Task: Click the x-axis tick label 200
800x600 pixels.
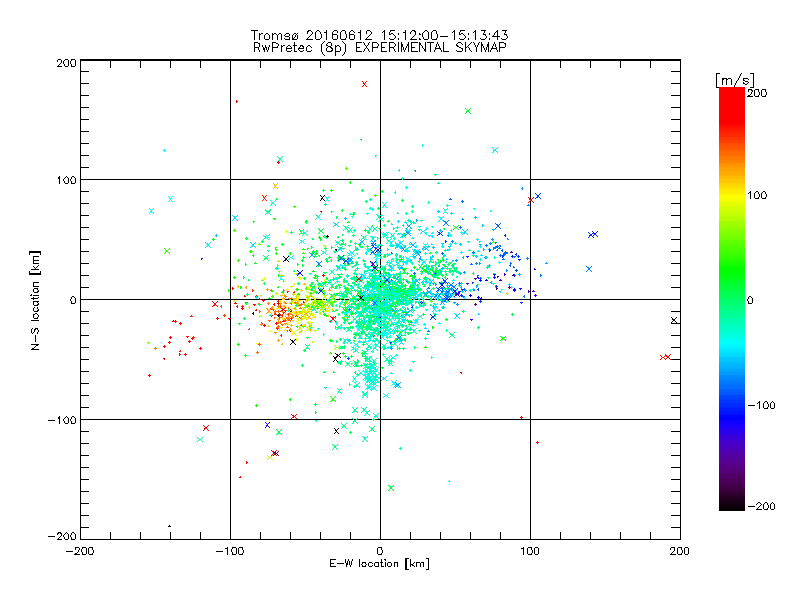Action: [680, 551]
